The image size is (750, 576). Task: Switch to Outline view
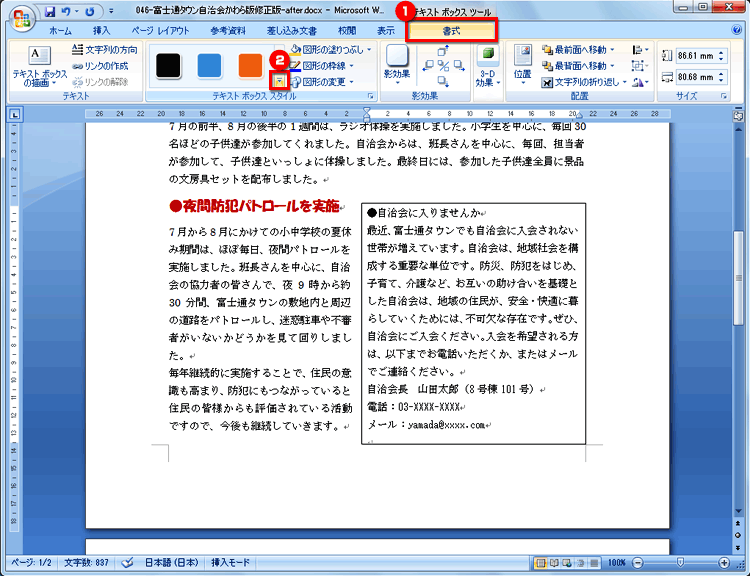click(581, 563)
